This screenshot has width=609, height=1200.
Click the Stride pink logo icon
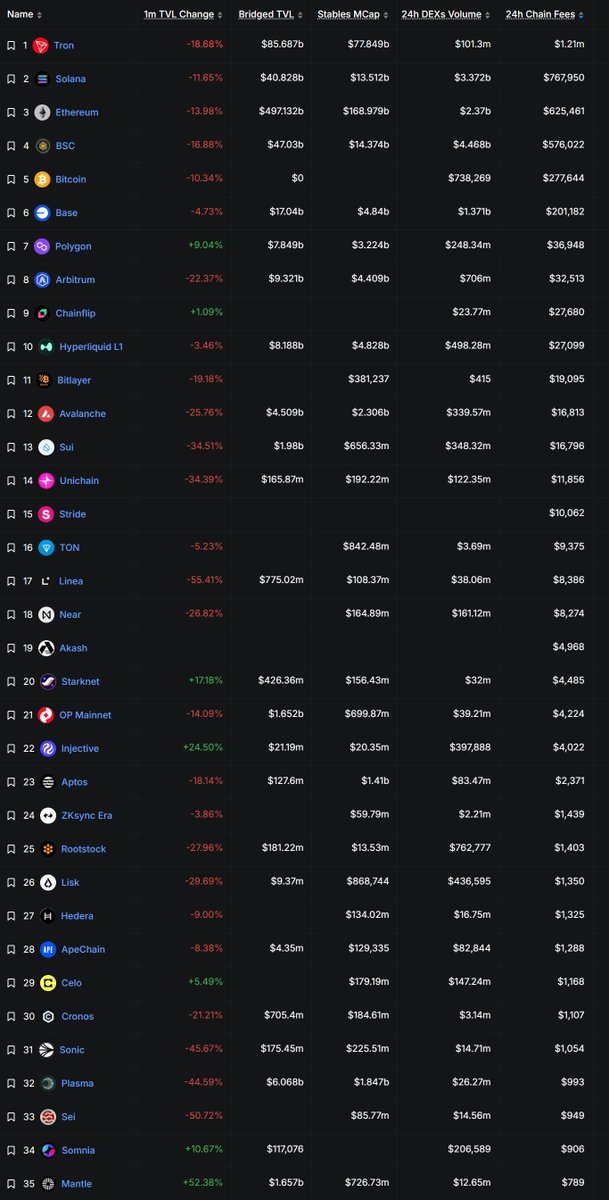[46, 514]
